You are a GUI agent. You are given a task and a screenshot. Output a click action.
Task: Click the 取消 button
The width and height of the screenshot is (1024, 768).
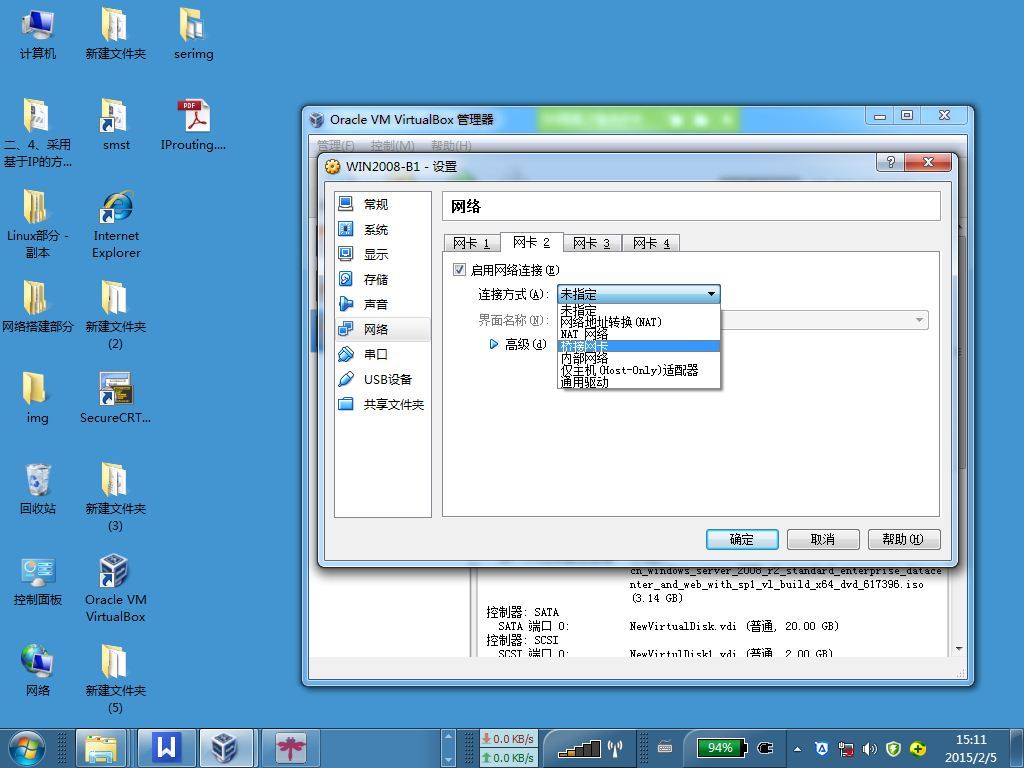[x=823, y=539]
